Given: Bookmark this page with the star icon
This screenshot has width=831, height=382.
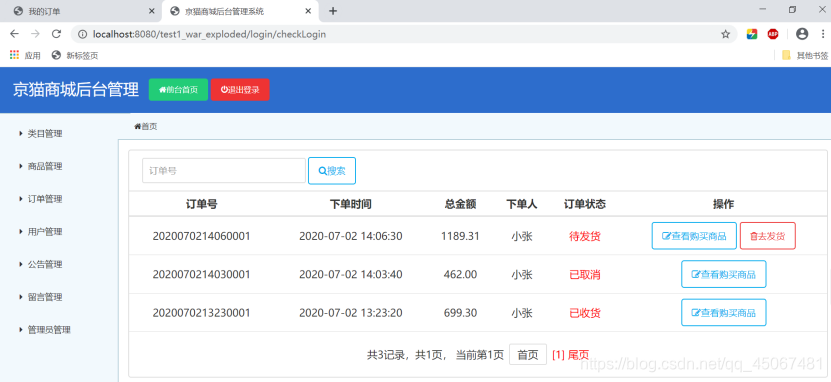Looking at the screenshot, I should click(x=726, y=34).
